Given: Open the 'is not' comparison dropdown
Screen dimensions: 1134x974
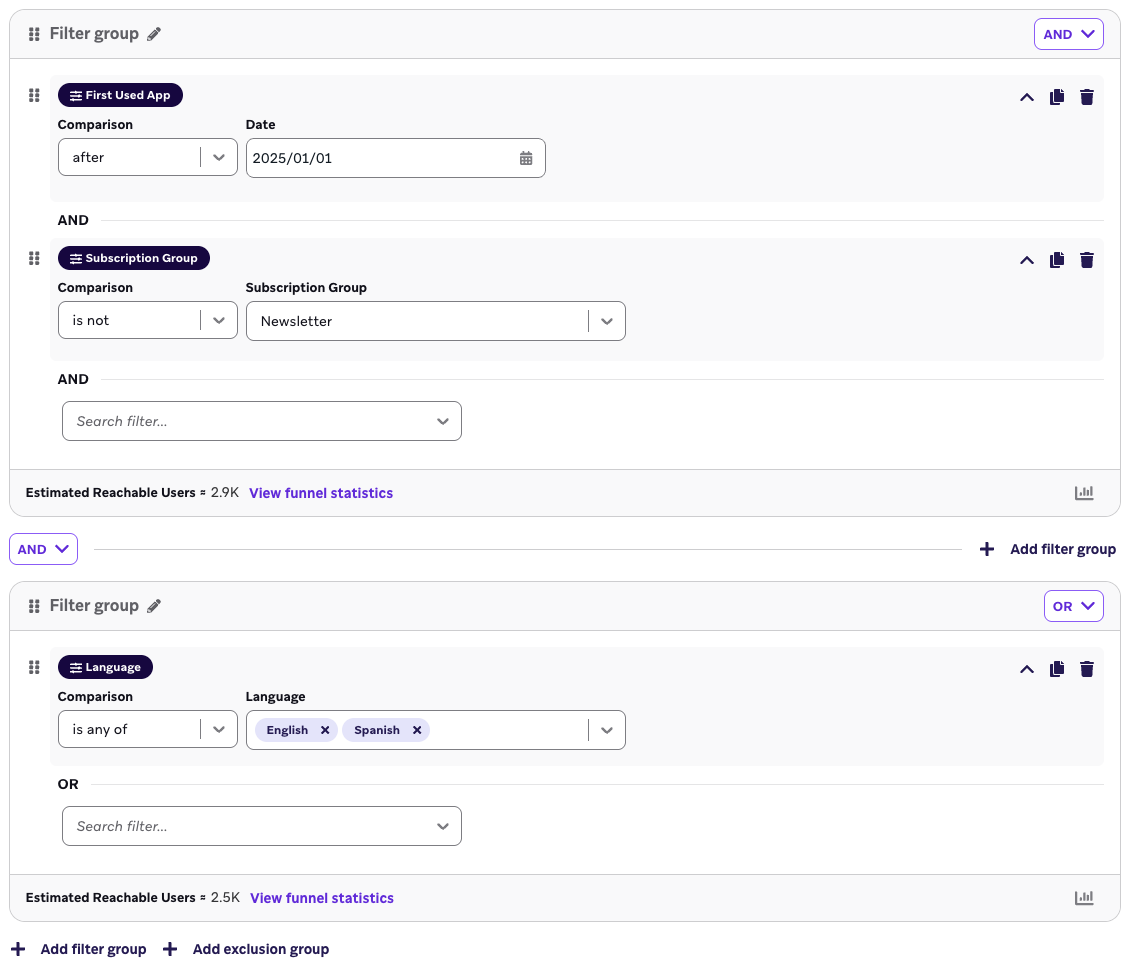Looking at the screenshot, I should [x=148, y=320].
